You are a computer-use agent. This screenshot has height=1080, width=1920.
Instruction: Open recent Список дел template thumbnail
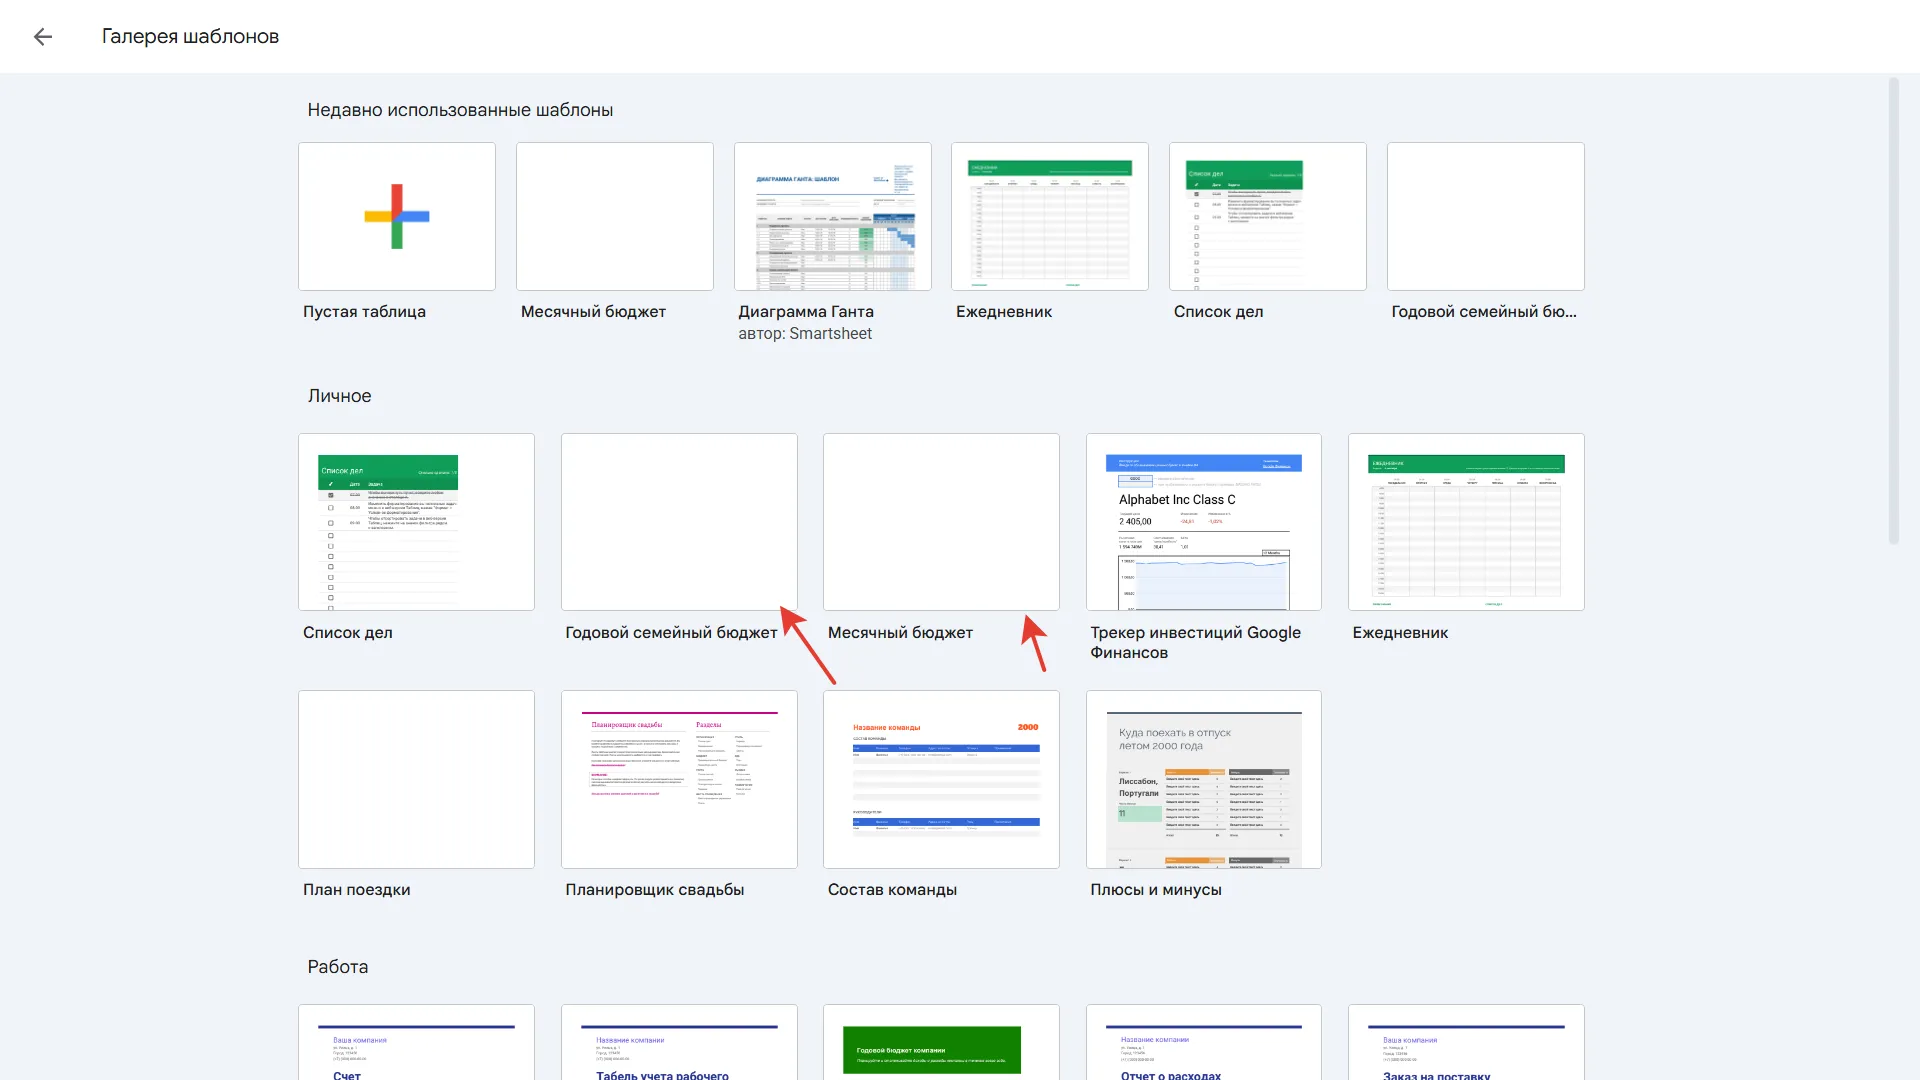pos(1268,216)
